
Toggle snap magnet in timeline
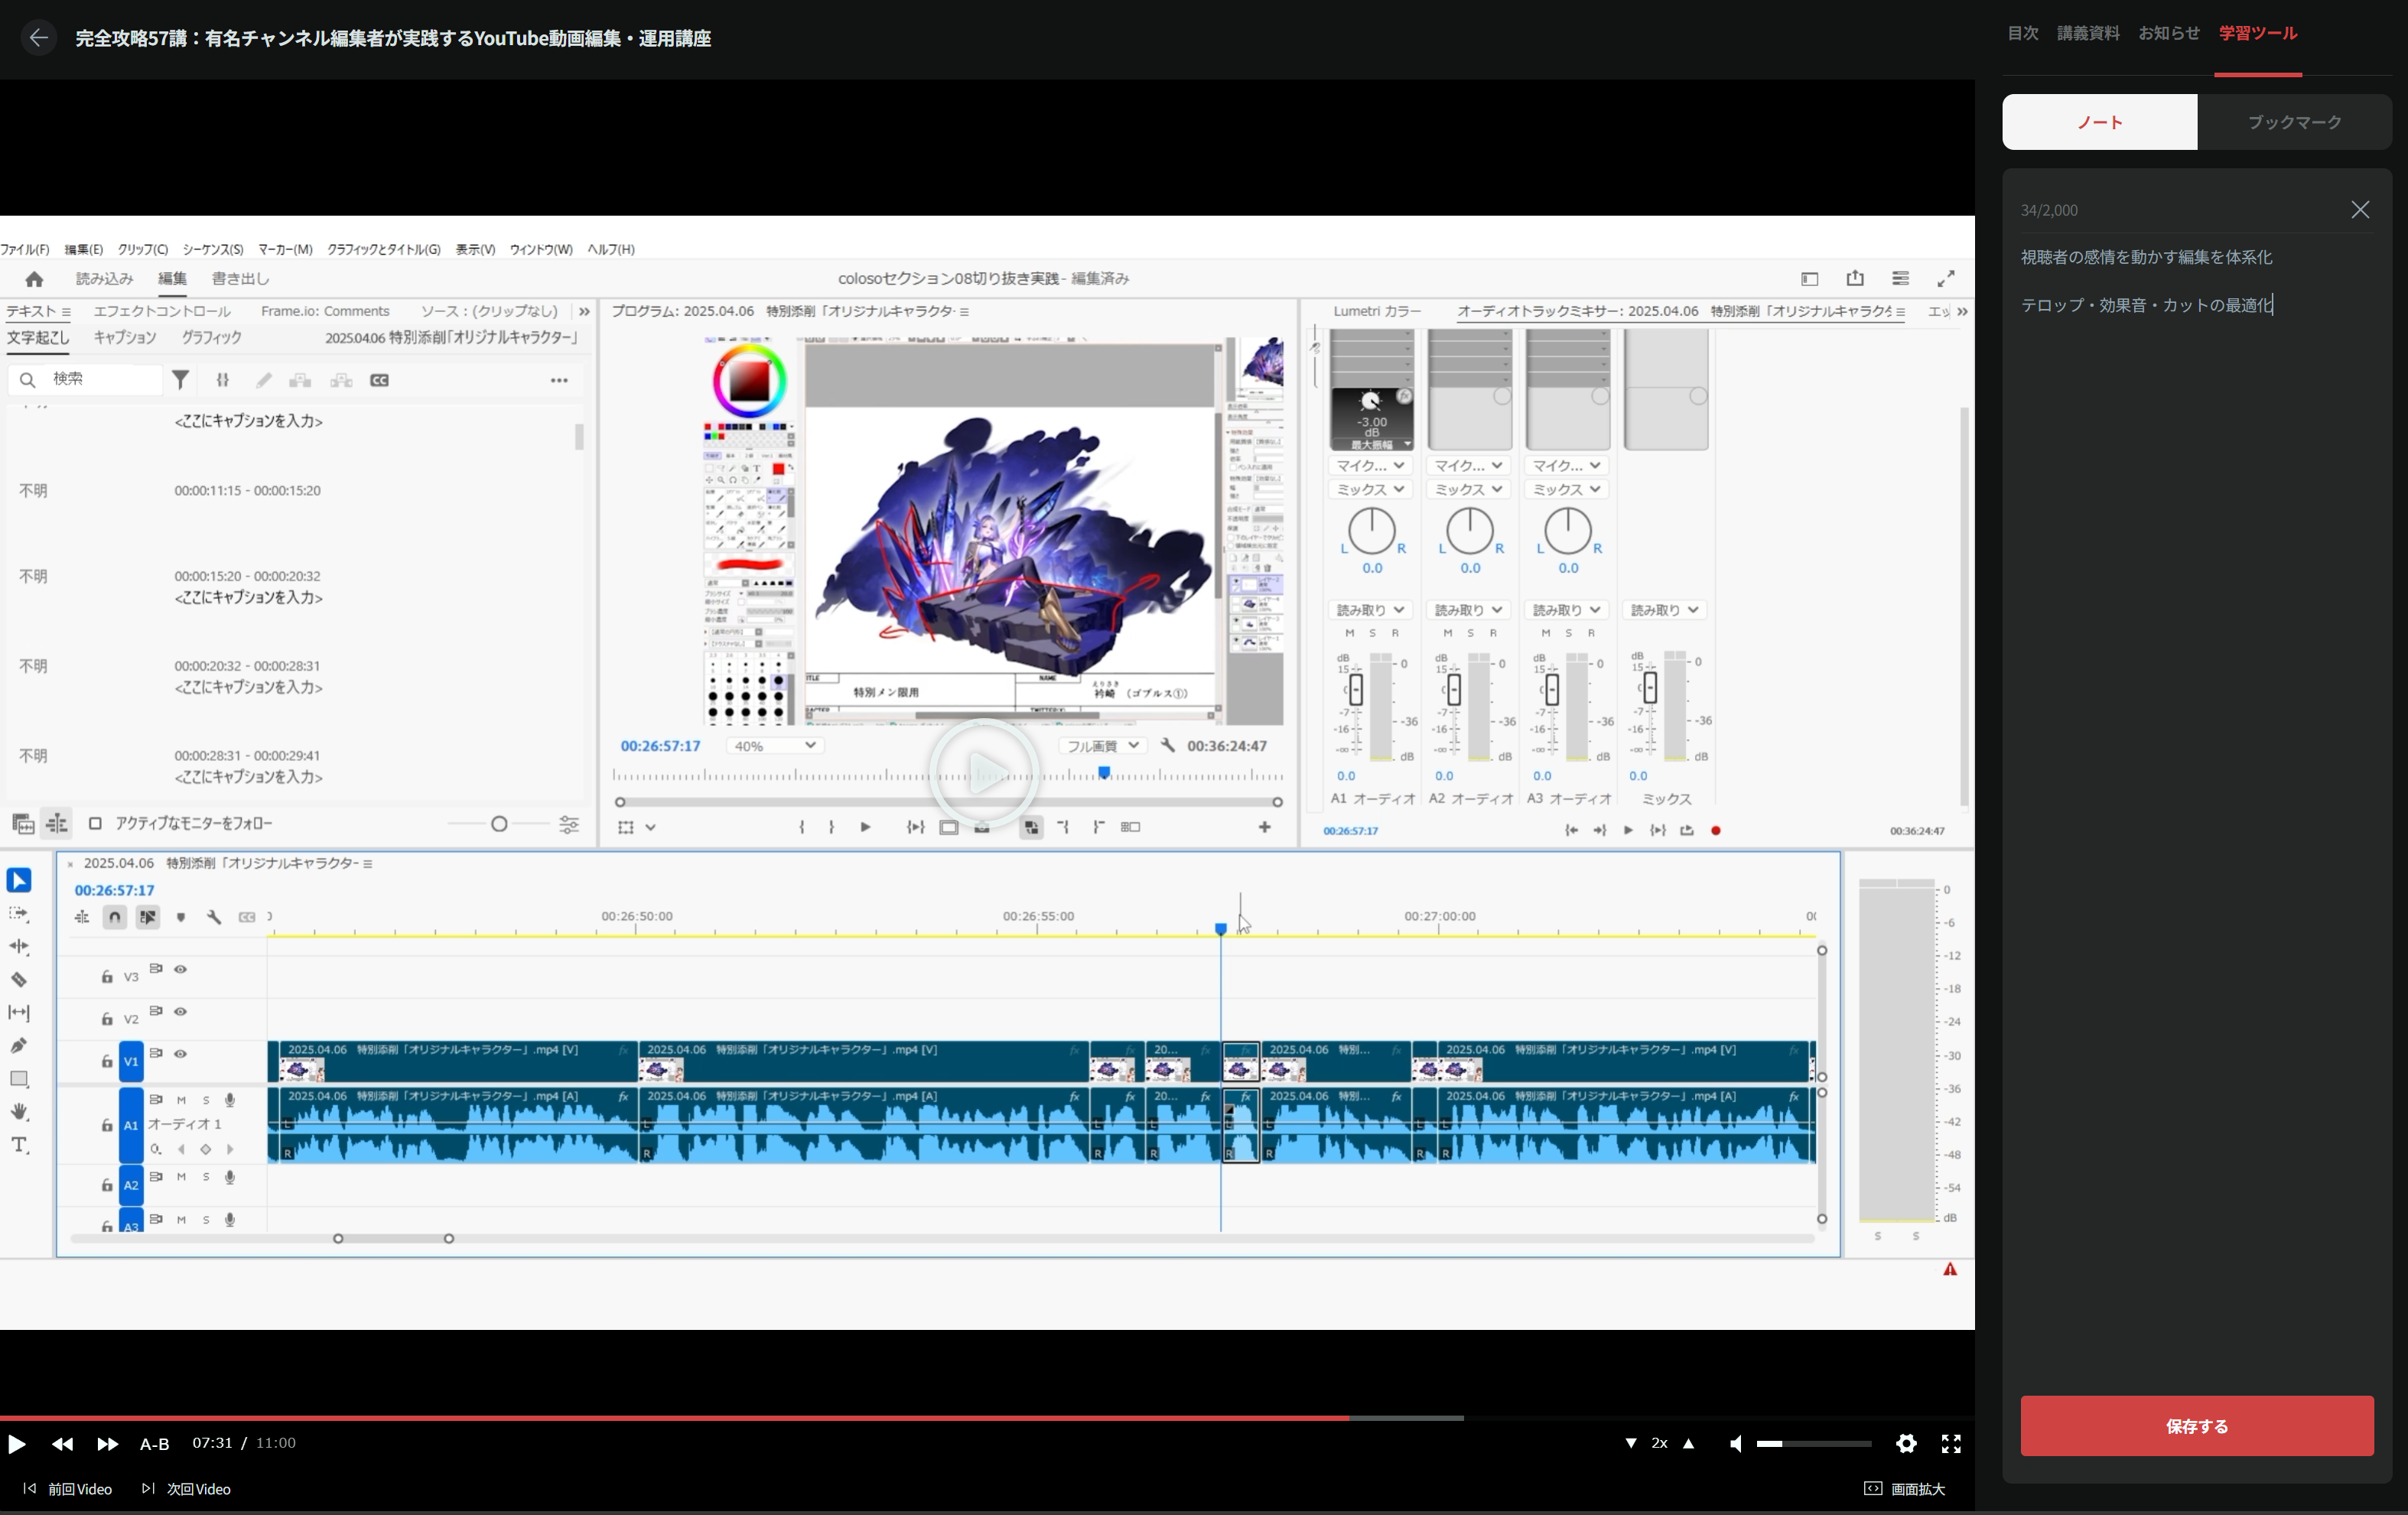(x=115, y=917)
